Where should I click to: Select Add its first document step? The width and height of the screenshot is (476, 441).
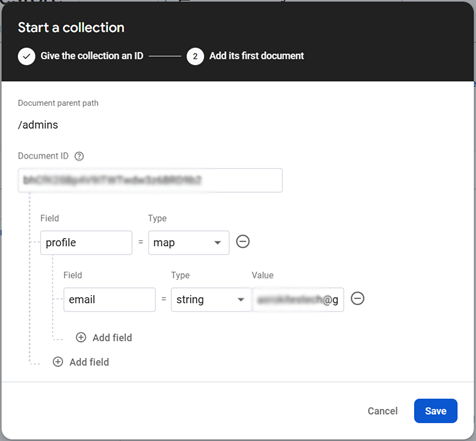(x=256, y=56)
